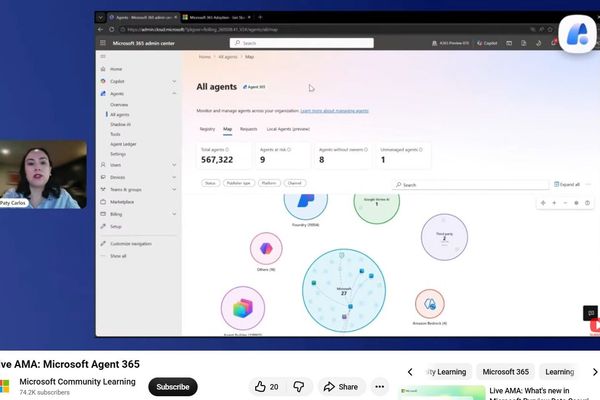Select the Map tab

[x=227, y=129]
